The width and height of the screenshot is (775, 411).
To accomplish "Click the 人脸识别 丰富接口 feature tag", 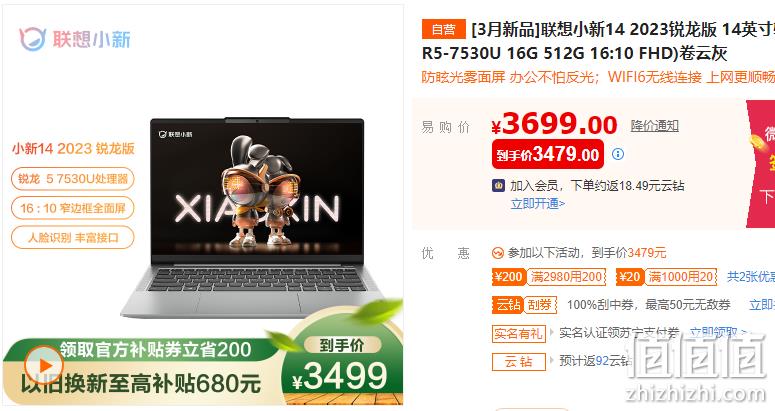I will [73, 237].
